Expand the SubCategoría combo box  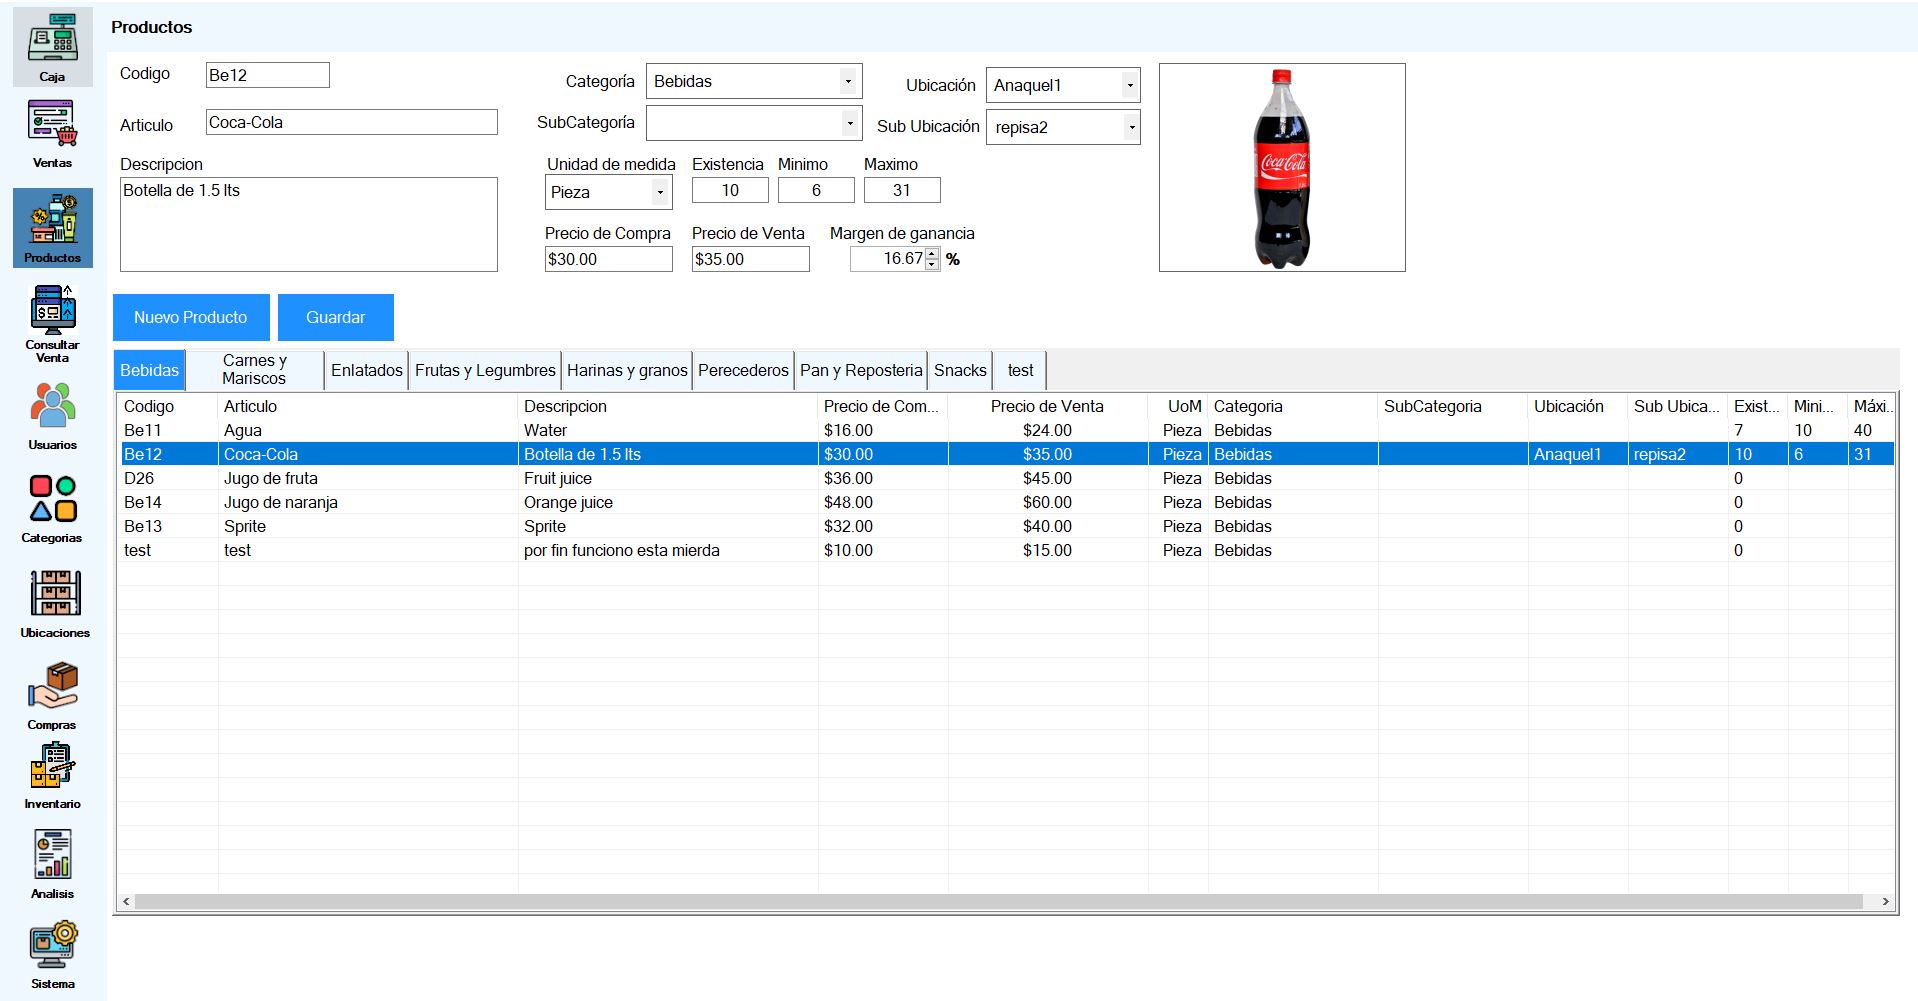[x=849, y=124]
